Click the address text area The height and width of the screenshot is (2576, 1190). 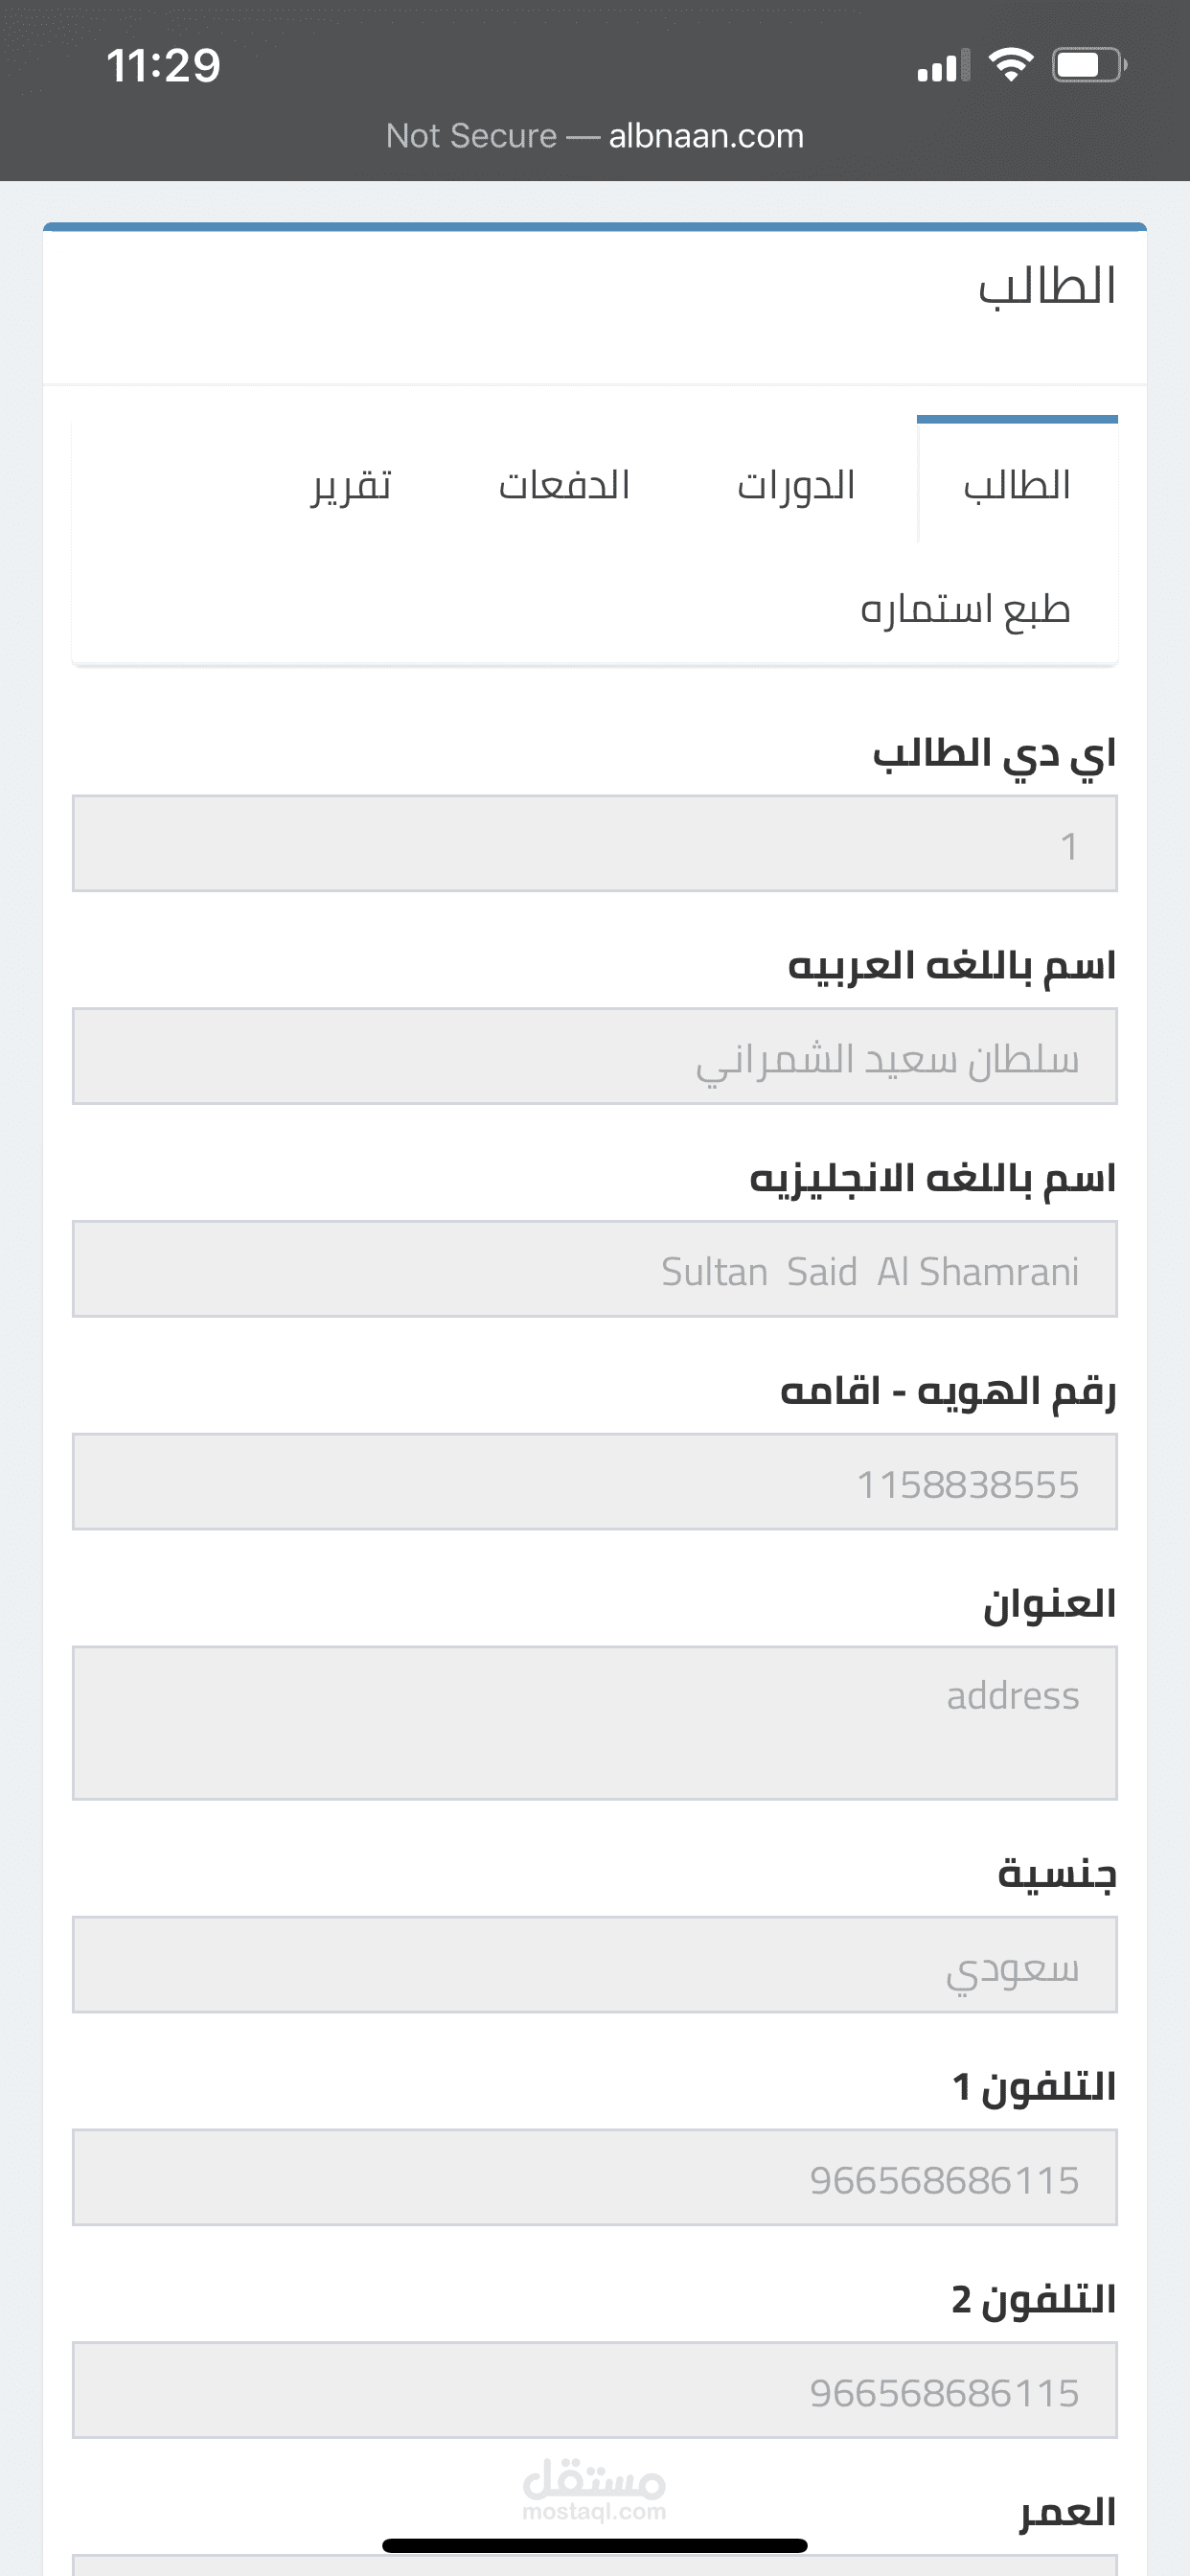coord(594,1723)
